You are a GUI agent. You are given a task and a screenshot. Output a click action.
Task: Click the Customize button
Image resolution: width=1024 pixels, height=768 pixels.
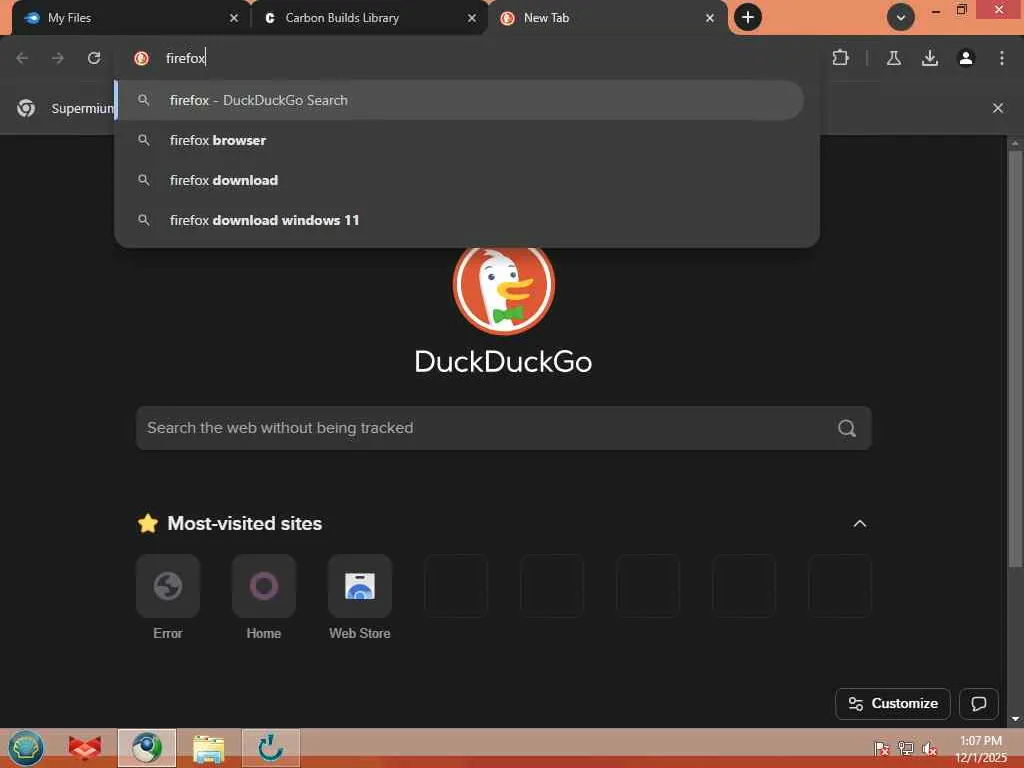(893, 703)
